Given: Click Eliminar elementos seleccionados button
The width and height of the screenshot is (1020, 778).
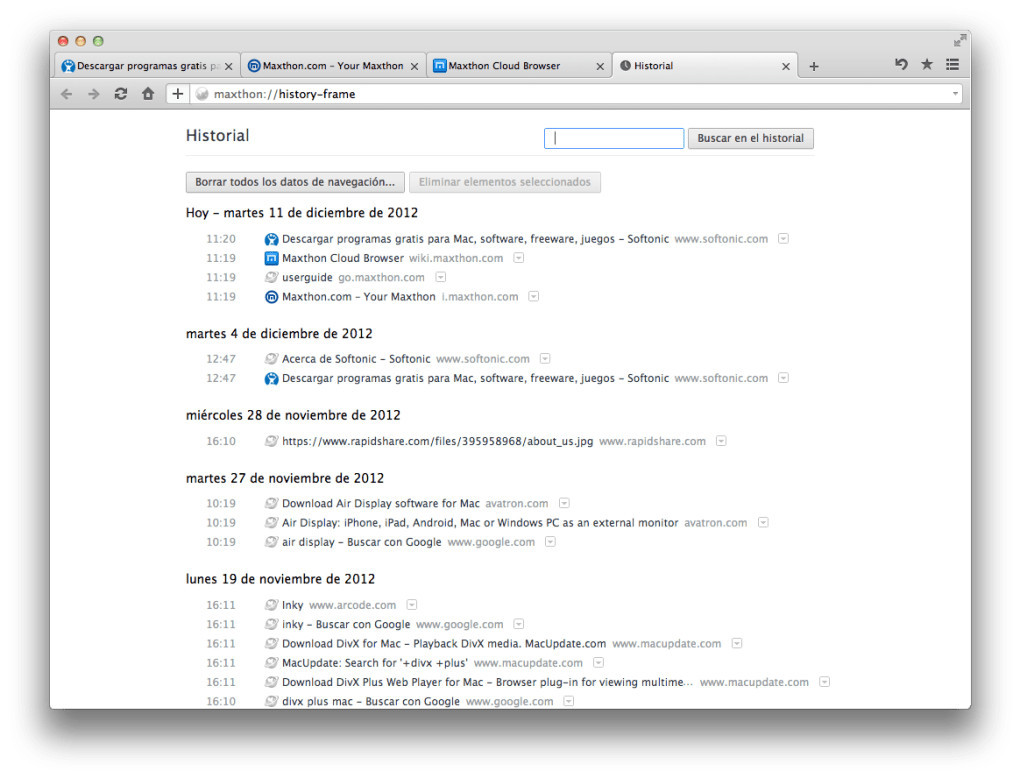Looking at the screenshot, I should [x=505, y=182].
